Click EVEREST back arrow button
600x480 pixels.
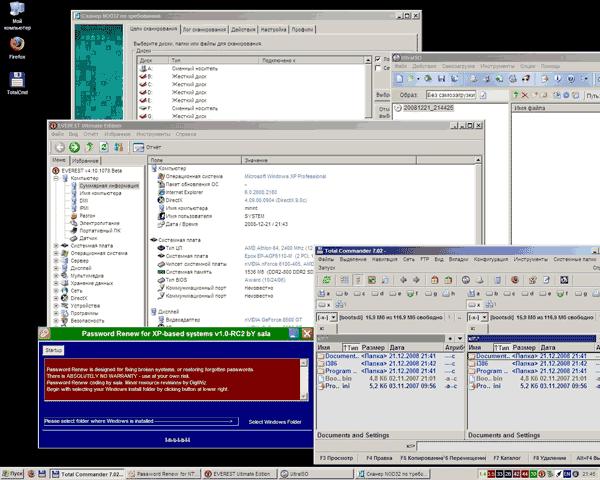(x=60, y=147)
